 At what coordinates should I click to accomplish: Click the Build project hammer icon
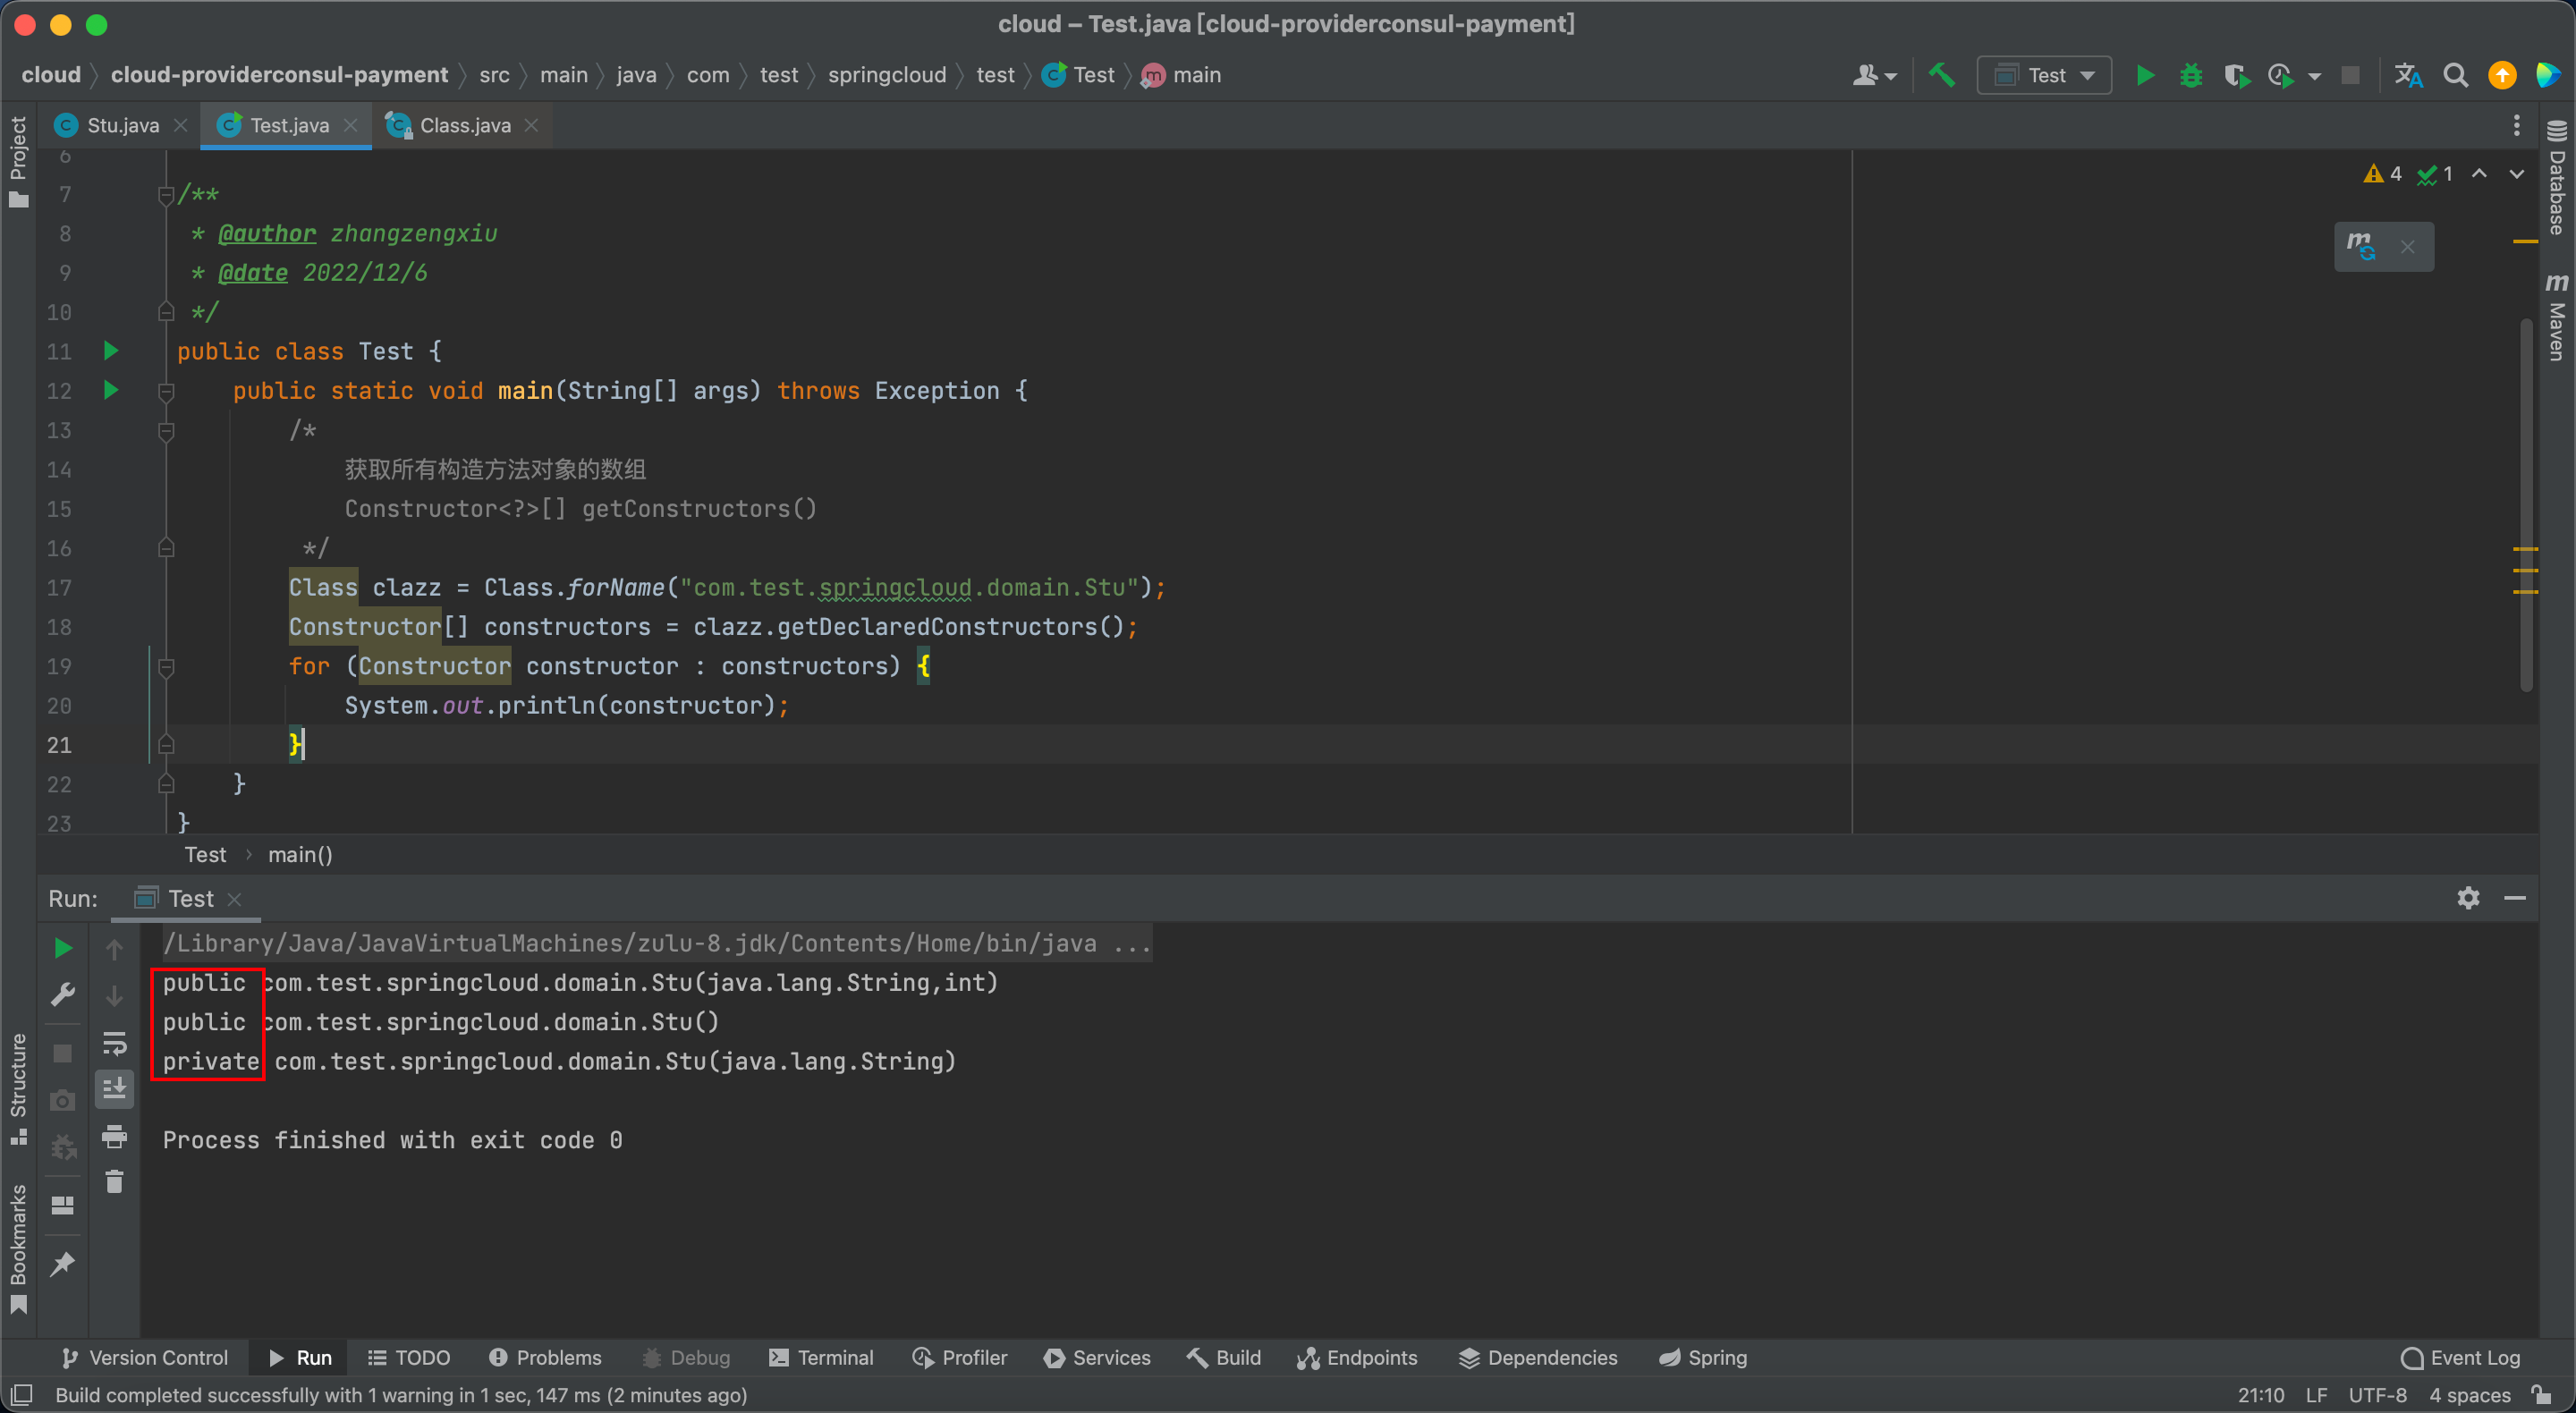click(1941, 75)
